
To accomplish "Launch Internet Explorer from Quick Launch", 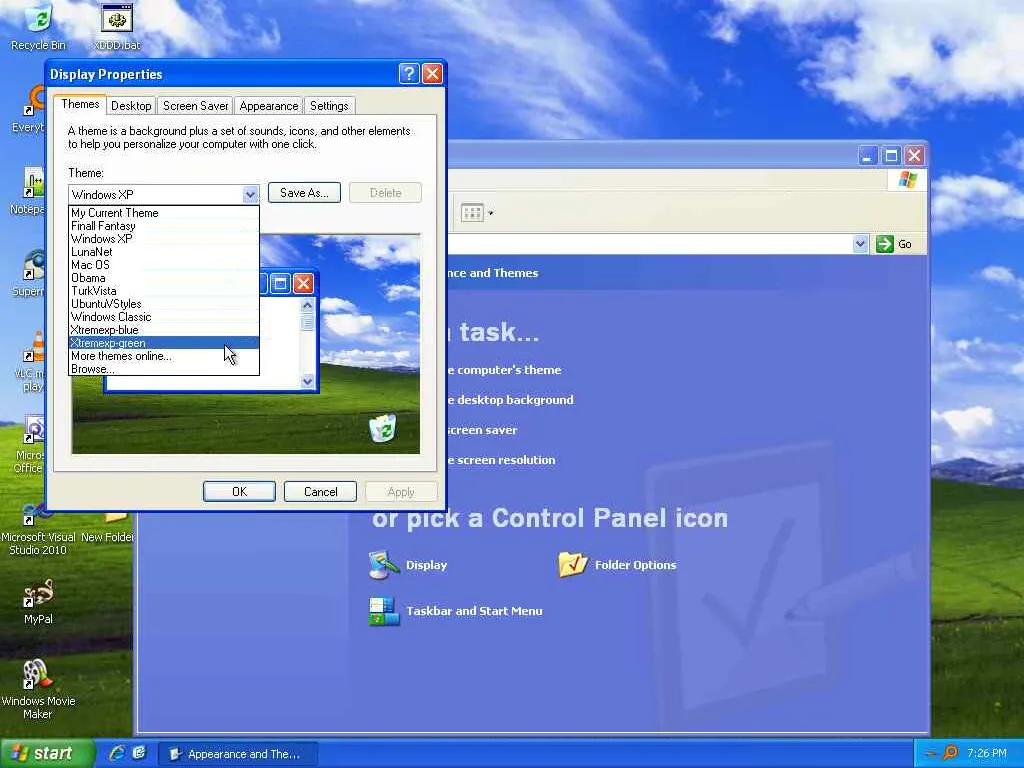I will tap(117, 753).
